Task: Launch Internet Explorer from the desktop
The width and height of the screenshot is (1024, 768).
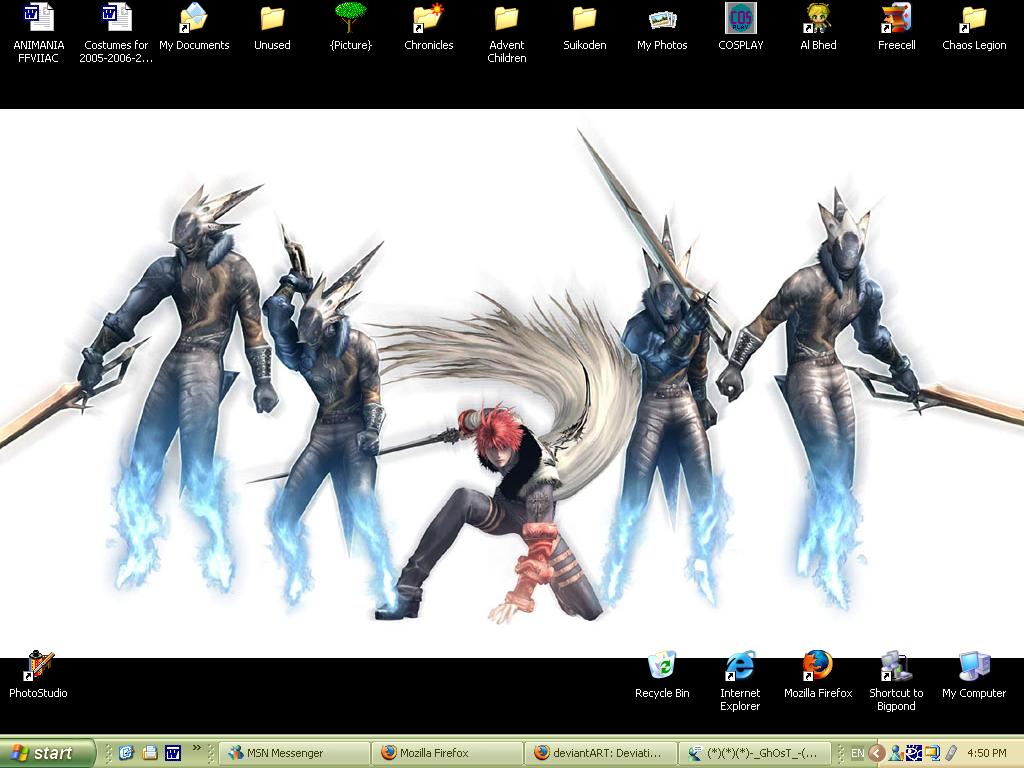Action: [740, 666]
